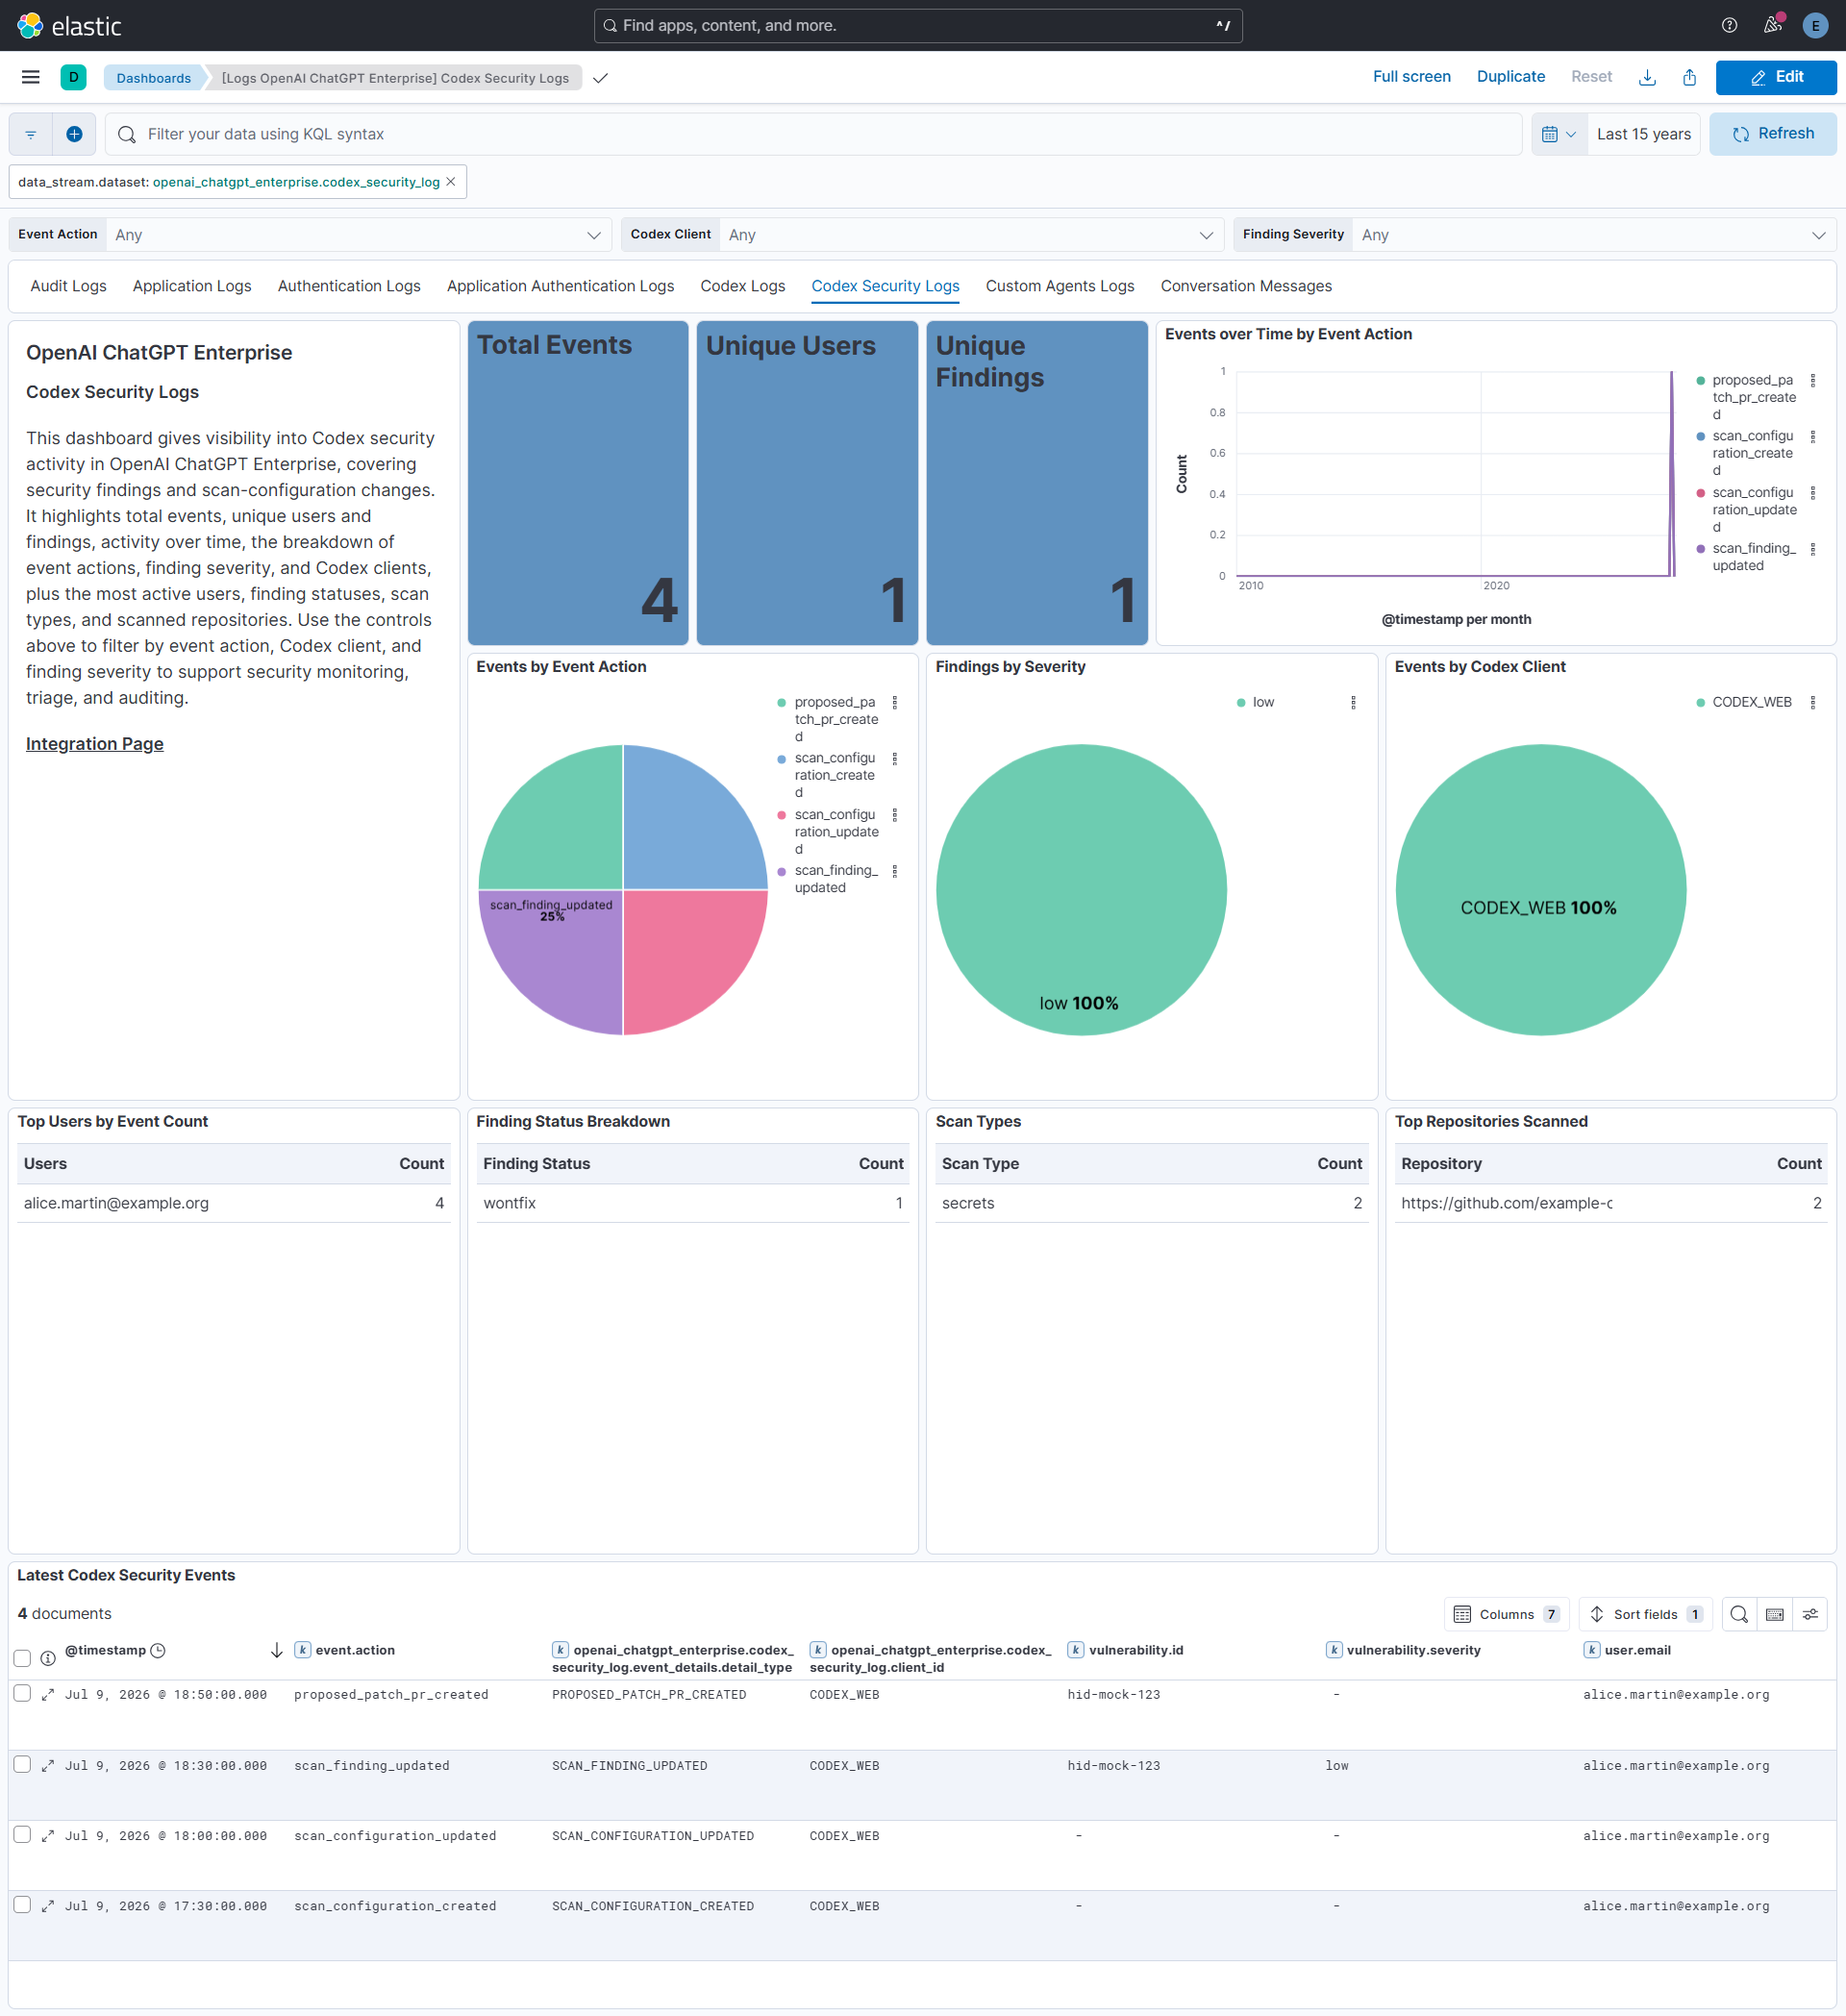Image resolution: width=1846 pixels, height=2016 pixels.
Task: Click the dashboard saved checkmark icon
Action: pos(600,78)
